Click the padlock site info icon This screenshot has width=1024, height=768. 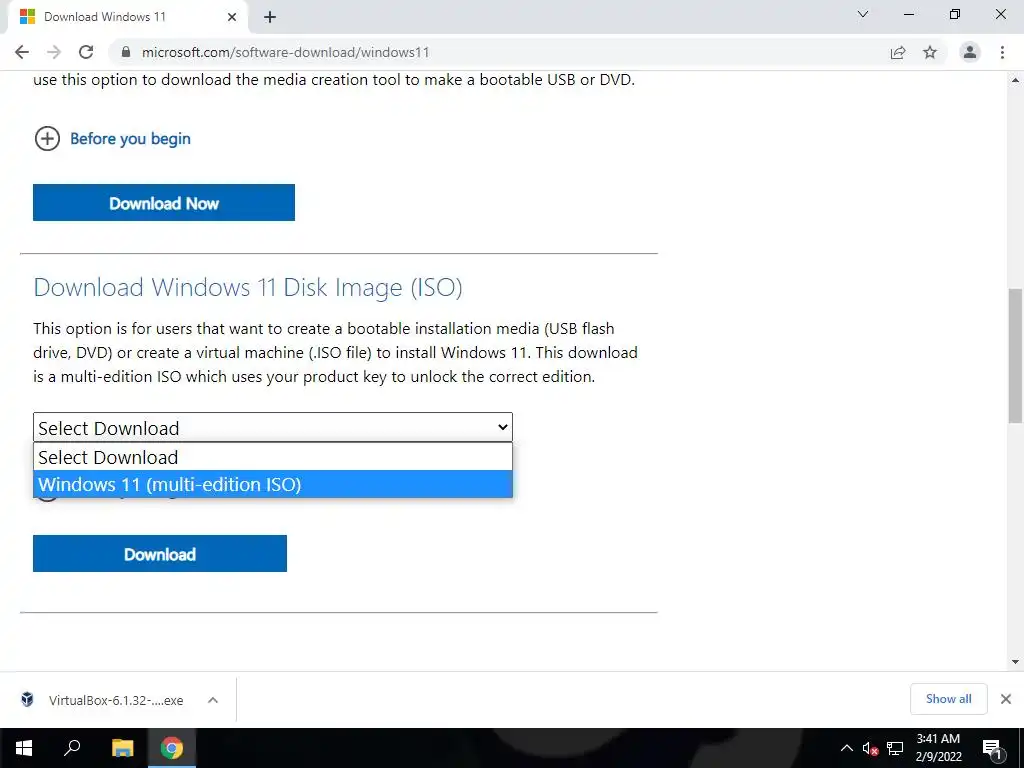126,52
